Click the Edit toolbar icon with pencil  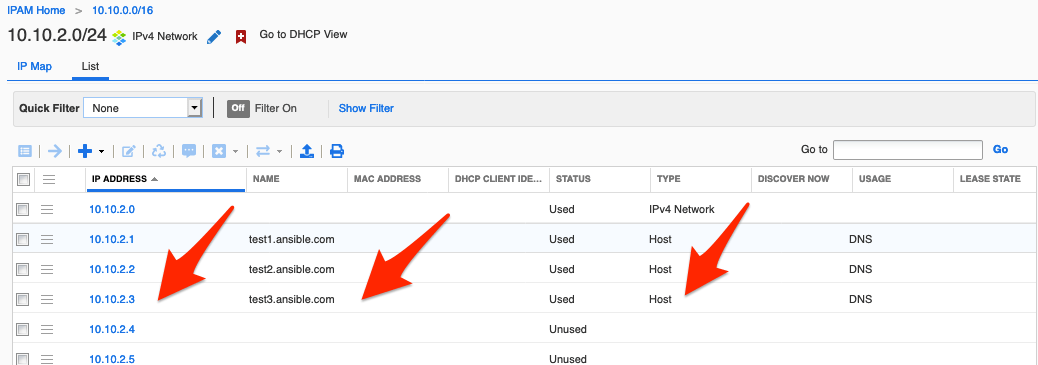tap(128, 151)
